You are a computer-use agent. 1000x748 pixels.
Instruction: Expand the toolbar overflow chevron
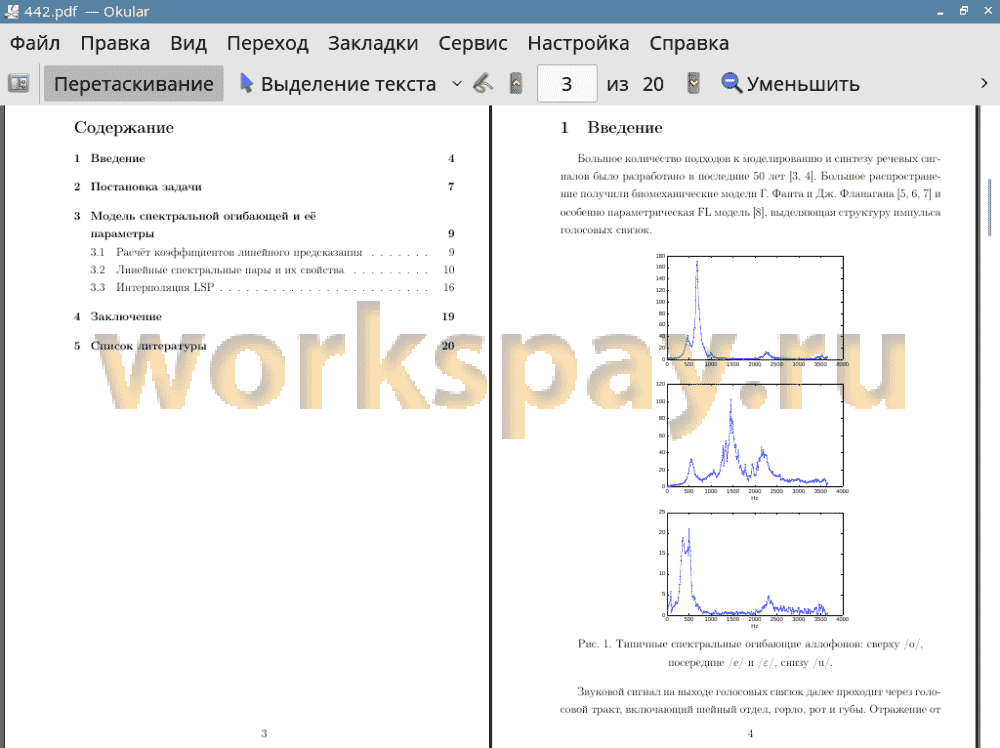tap(984, 84)
